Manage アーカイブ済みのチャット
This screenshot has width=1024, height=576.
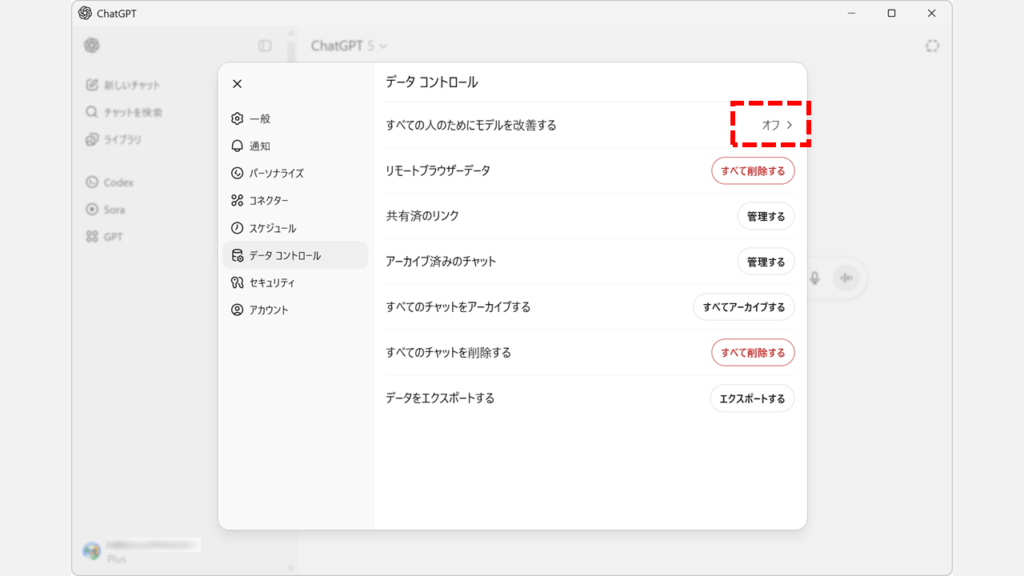tap(766, 262)
